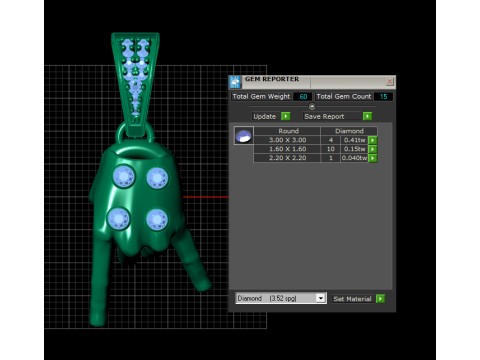Click the green arrow next to Save Report

coord(367,116)
